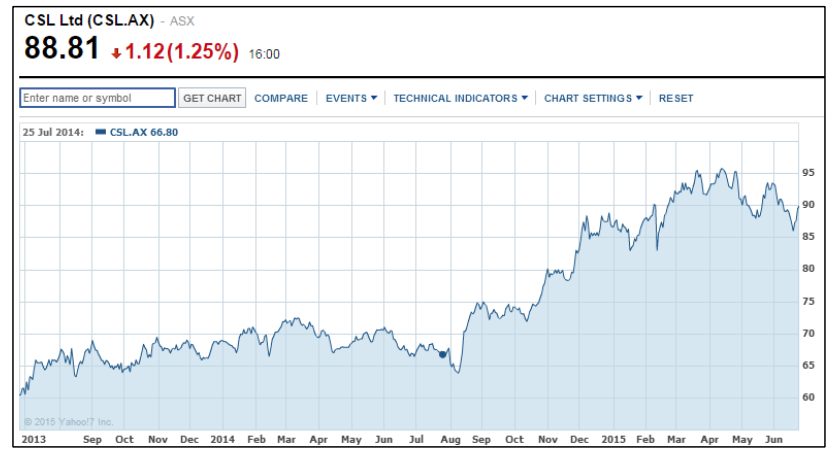The height and width of the screenshot is (458, 837).
Task: Click the 85 price axis label
Action: pyautogui.click(x=808, y=236)
